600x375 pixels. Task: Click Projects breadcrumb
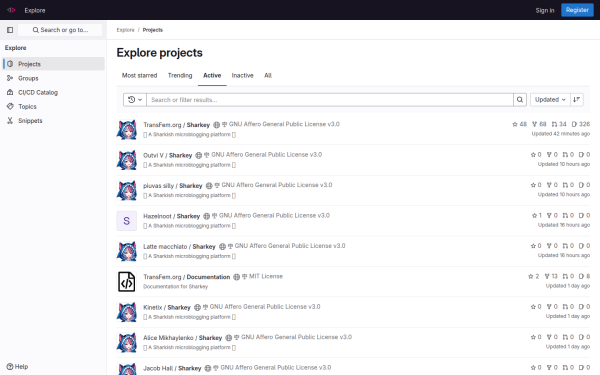click(x=153, y=30)
